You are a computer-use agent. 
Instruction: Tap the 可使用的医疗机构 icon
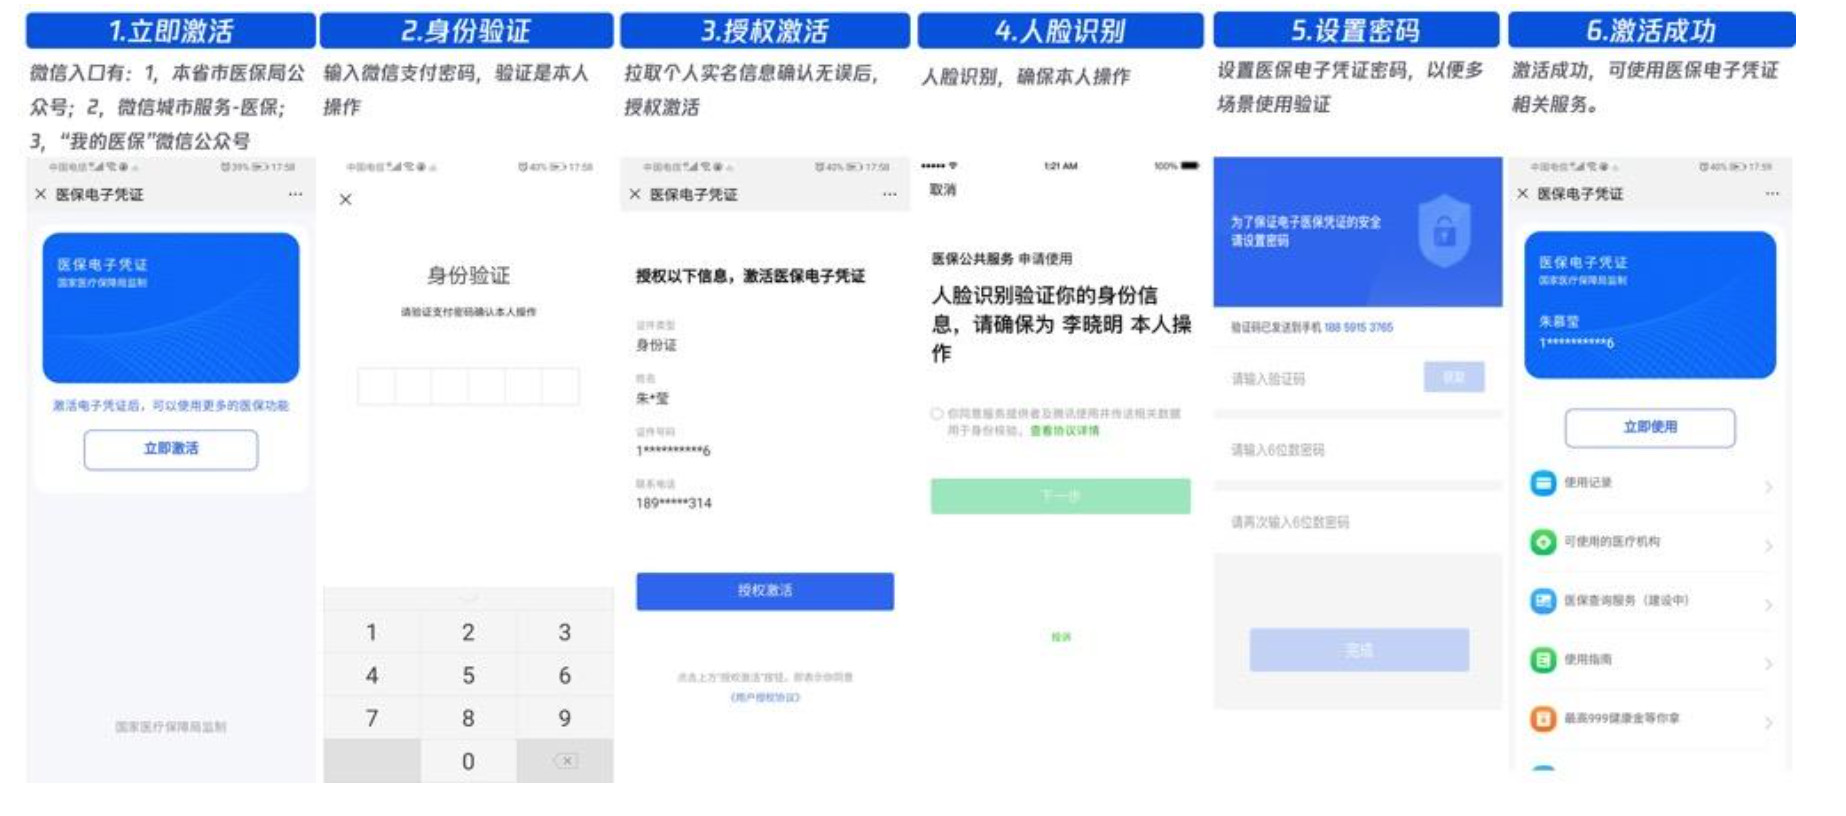pyautogui.click(x=1543, y=542)
